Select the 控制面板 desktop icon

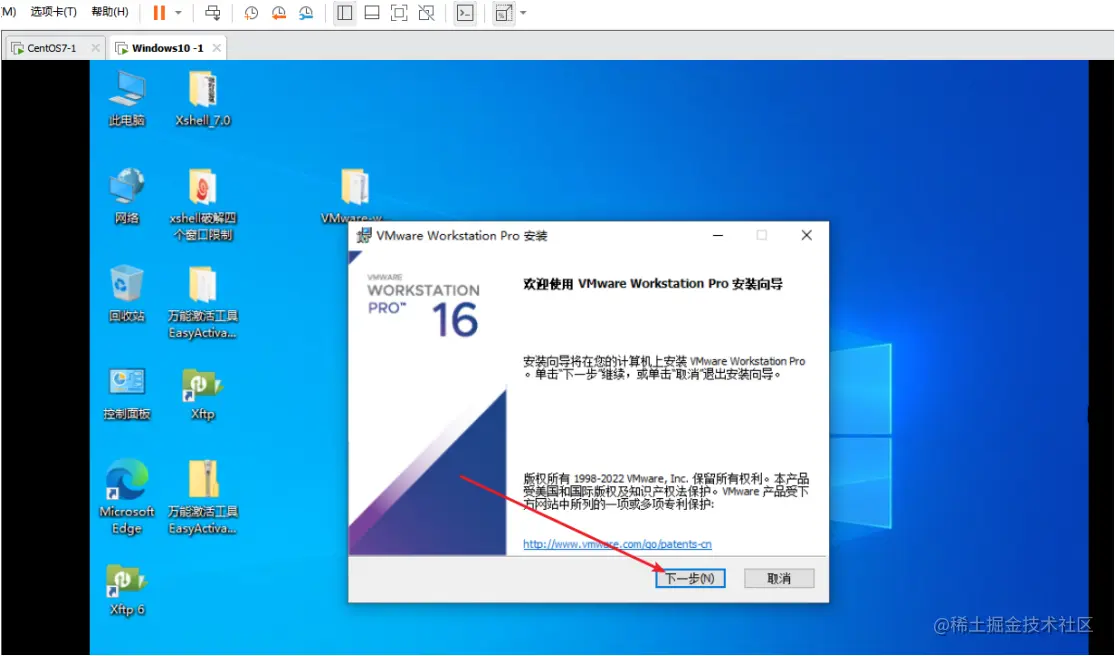click(x=127, y=393)
